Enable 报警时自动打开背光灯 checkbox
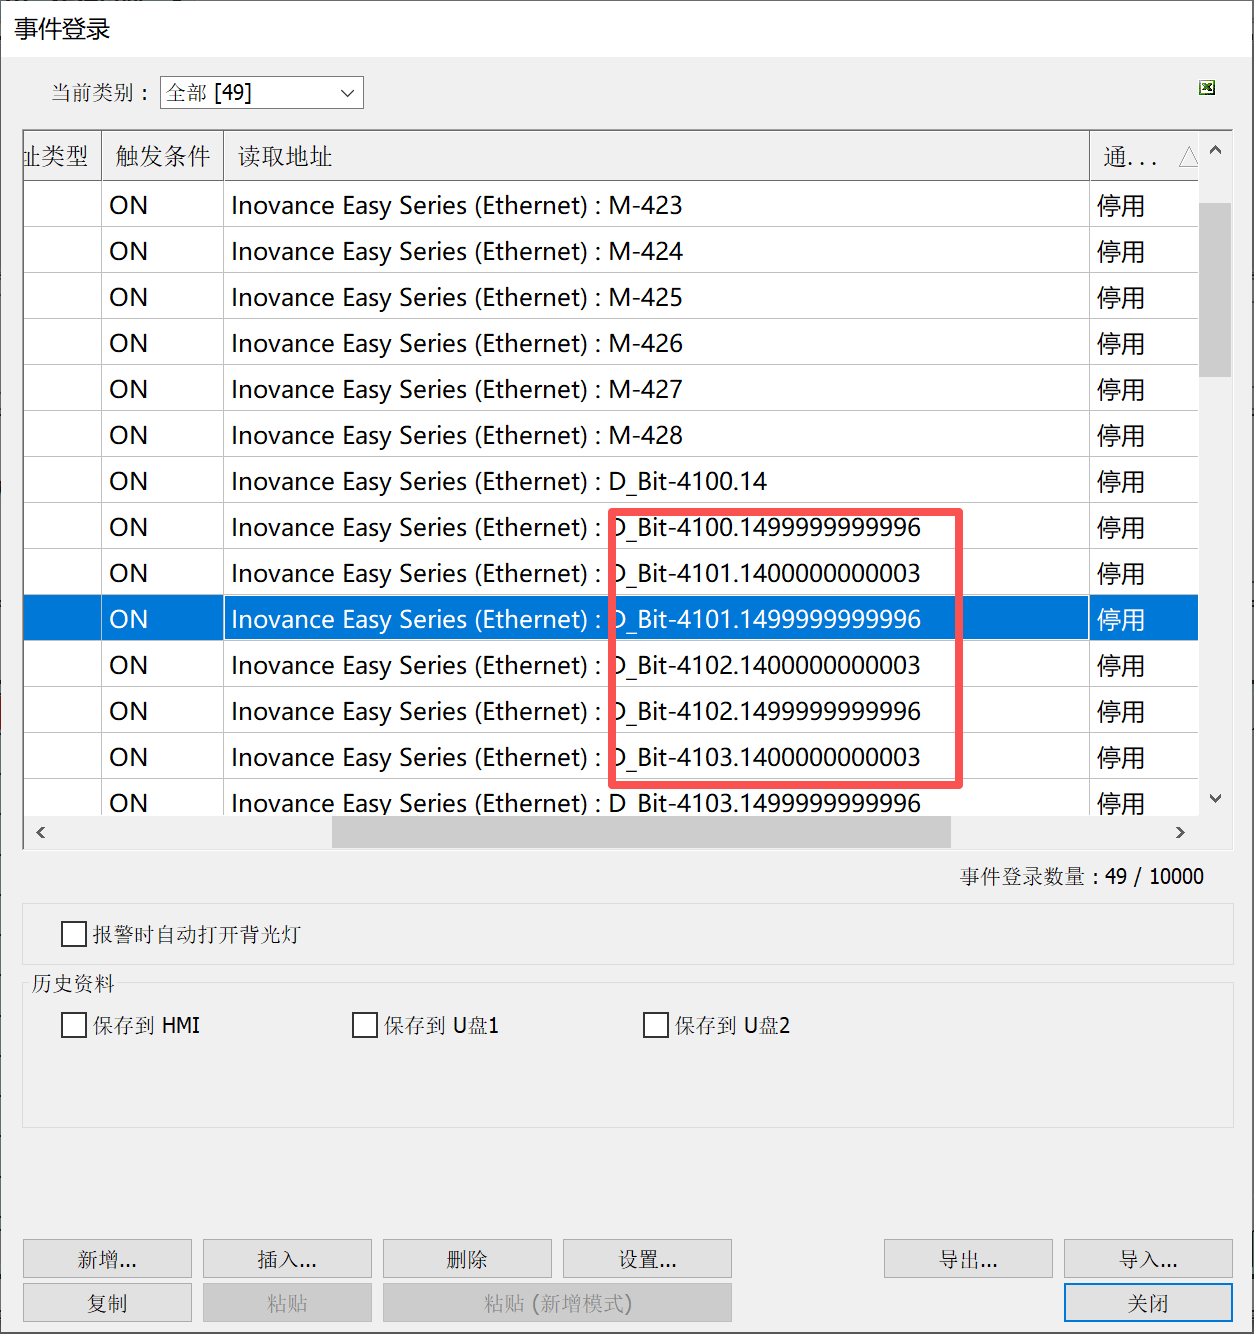The width and height of the screenshot is (1254, 1334). point(74,934)
